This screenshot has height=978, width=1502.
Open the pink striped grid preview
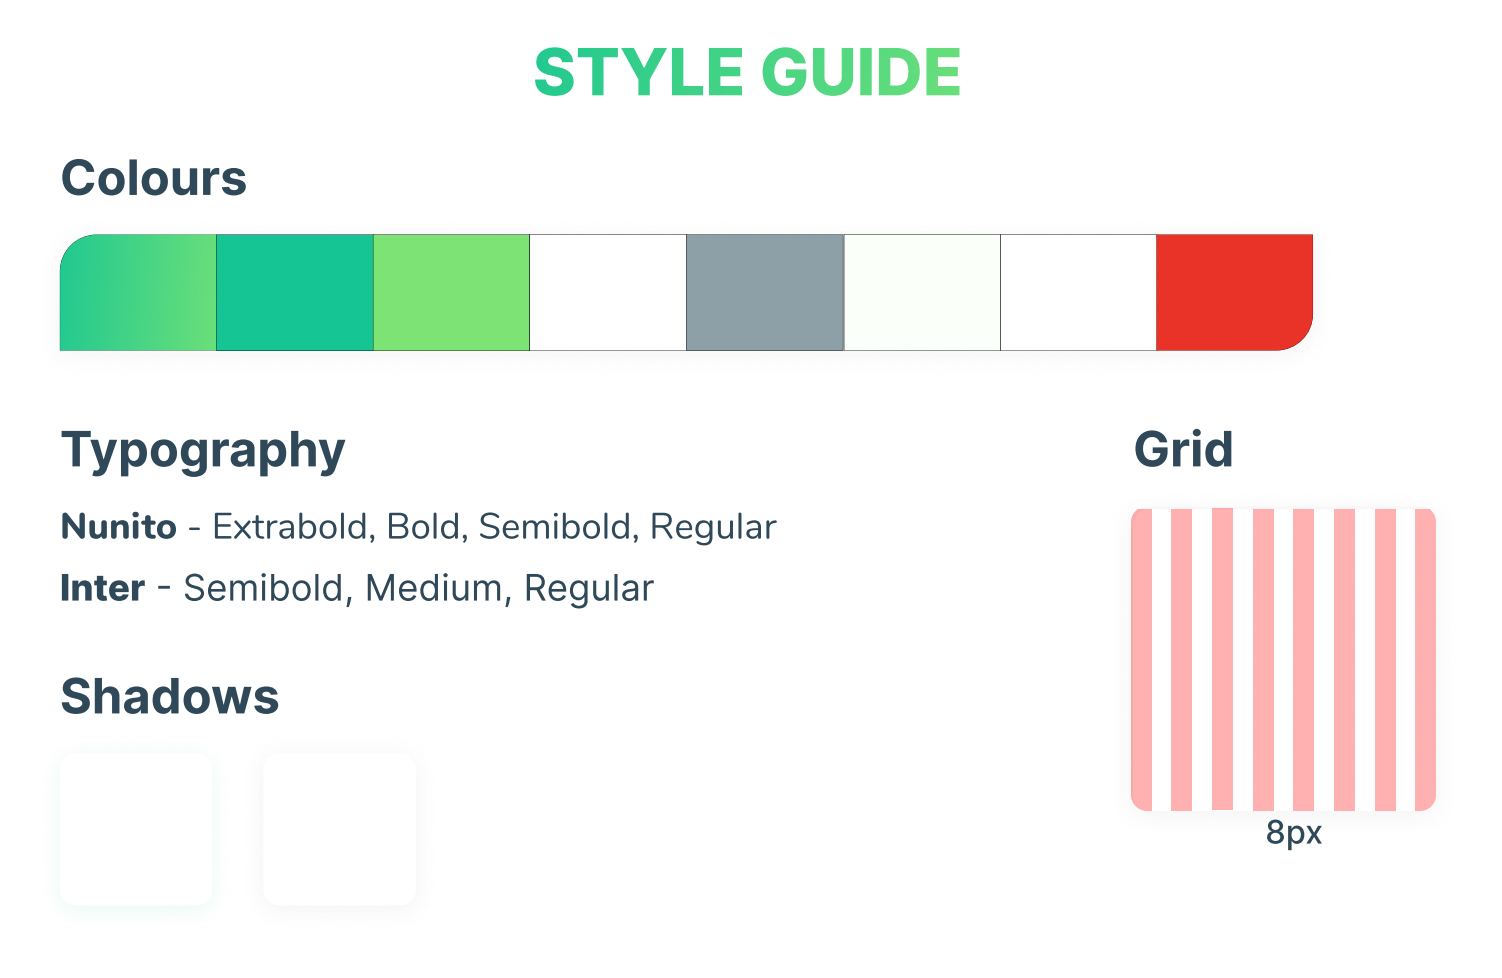pyautogui.click(x=1284, y=660)
